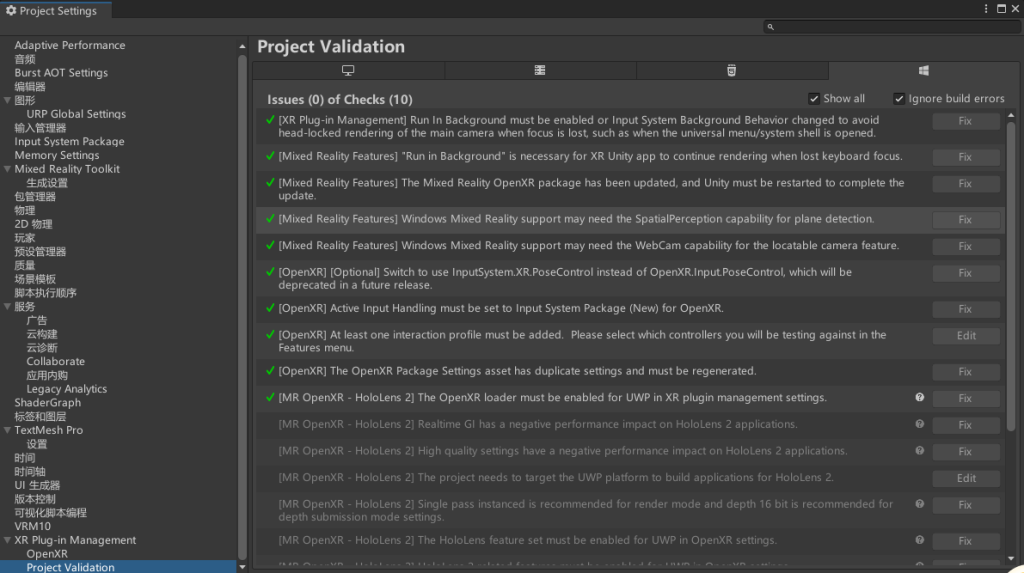Collapse the 服务 tree group
The width and height of the screenshot is (1024, 573).
[x=7, y=306]
